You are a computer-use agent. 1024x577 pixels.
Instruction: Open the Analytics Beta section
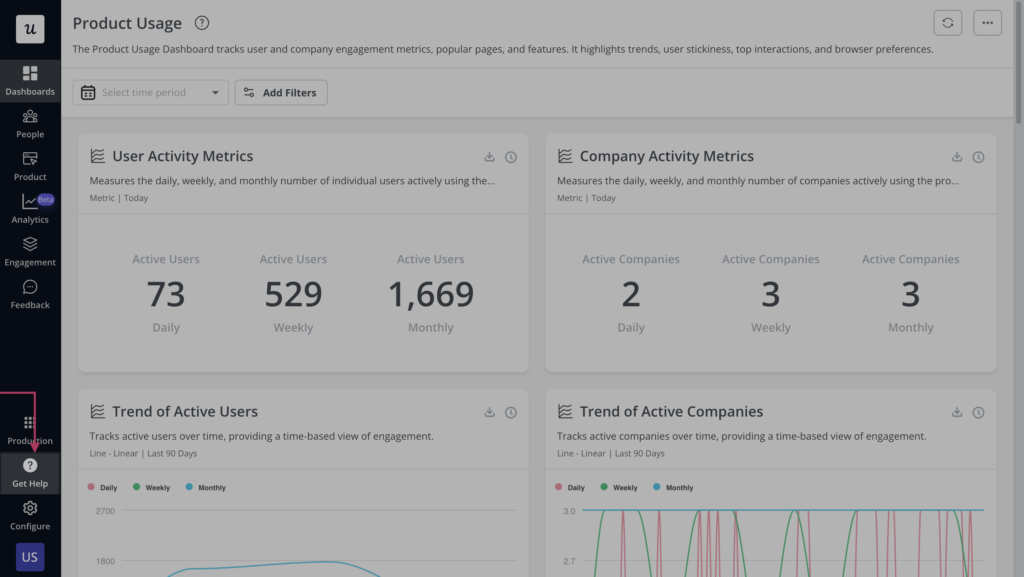click(30, 207)
